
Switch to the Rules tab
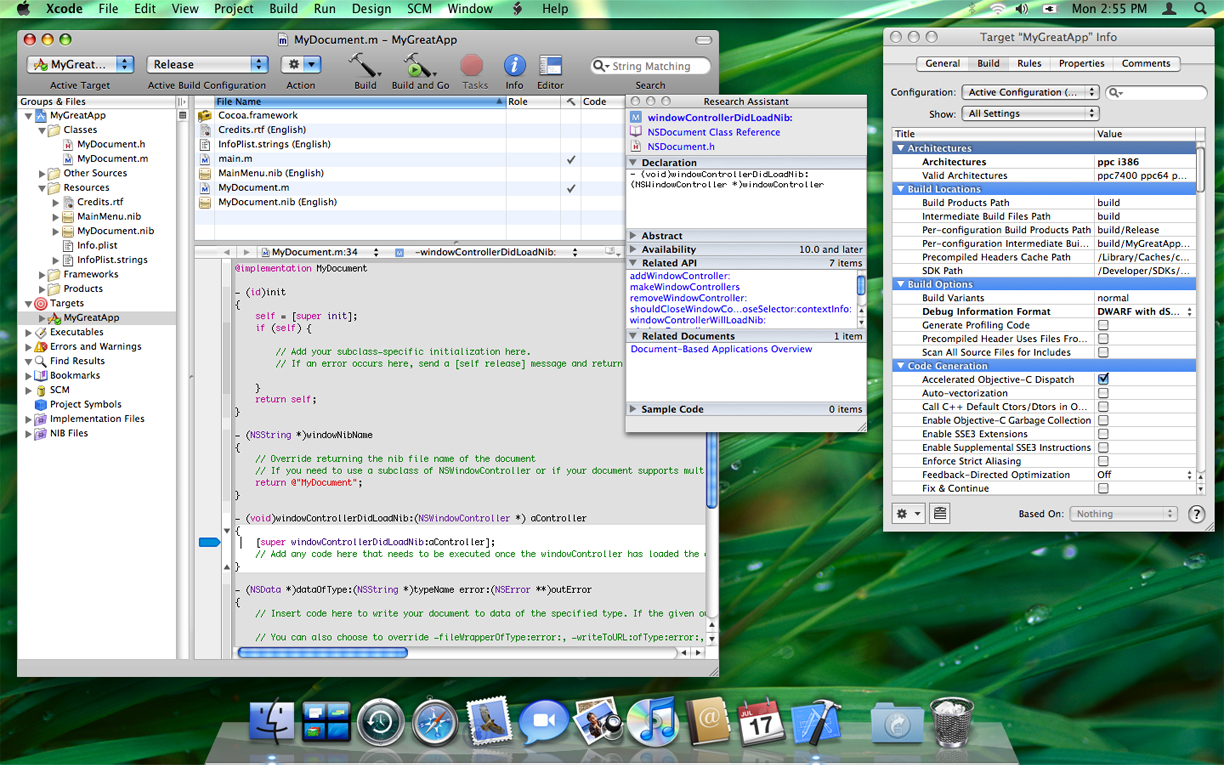pyautogui.click(x=1029, y=63)
